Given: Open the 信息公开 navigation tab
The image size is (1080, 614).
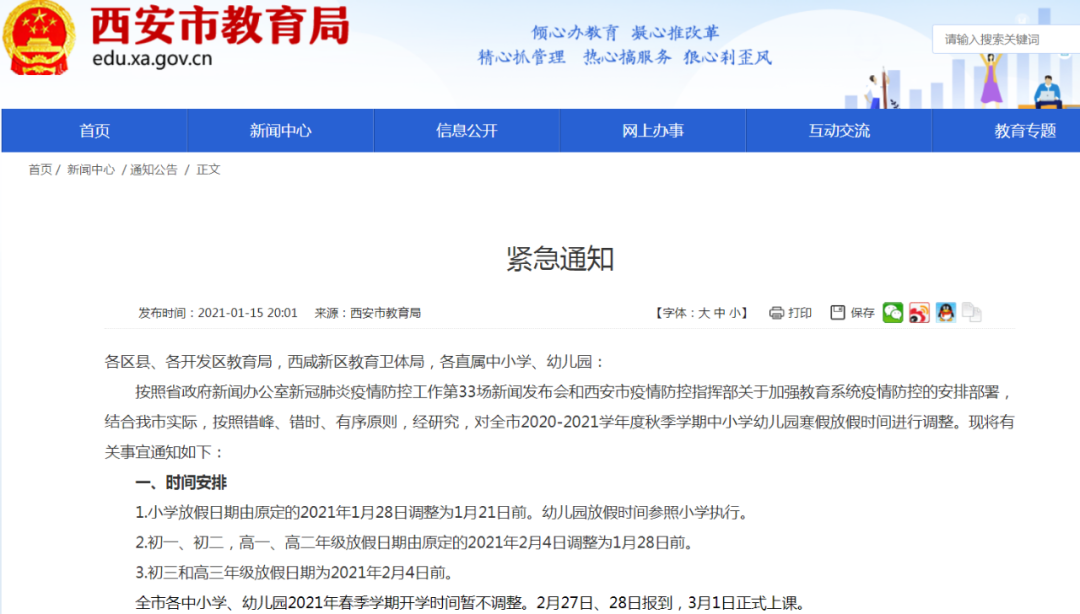Looking at the screenshot, I should pos(466,131).
